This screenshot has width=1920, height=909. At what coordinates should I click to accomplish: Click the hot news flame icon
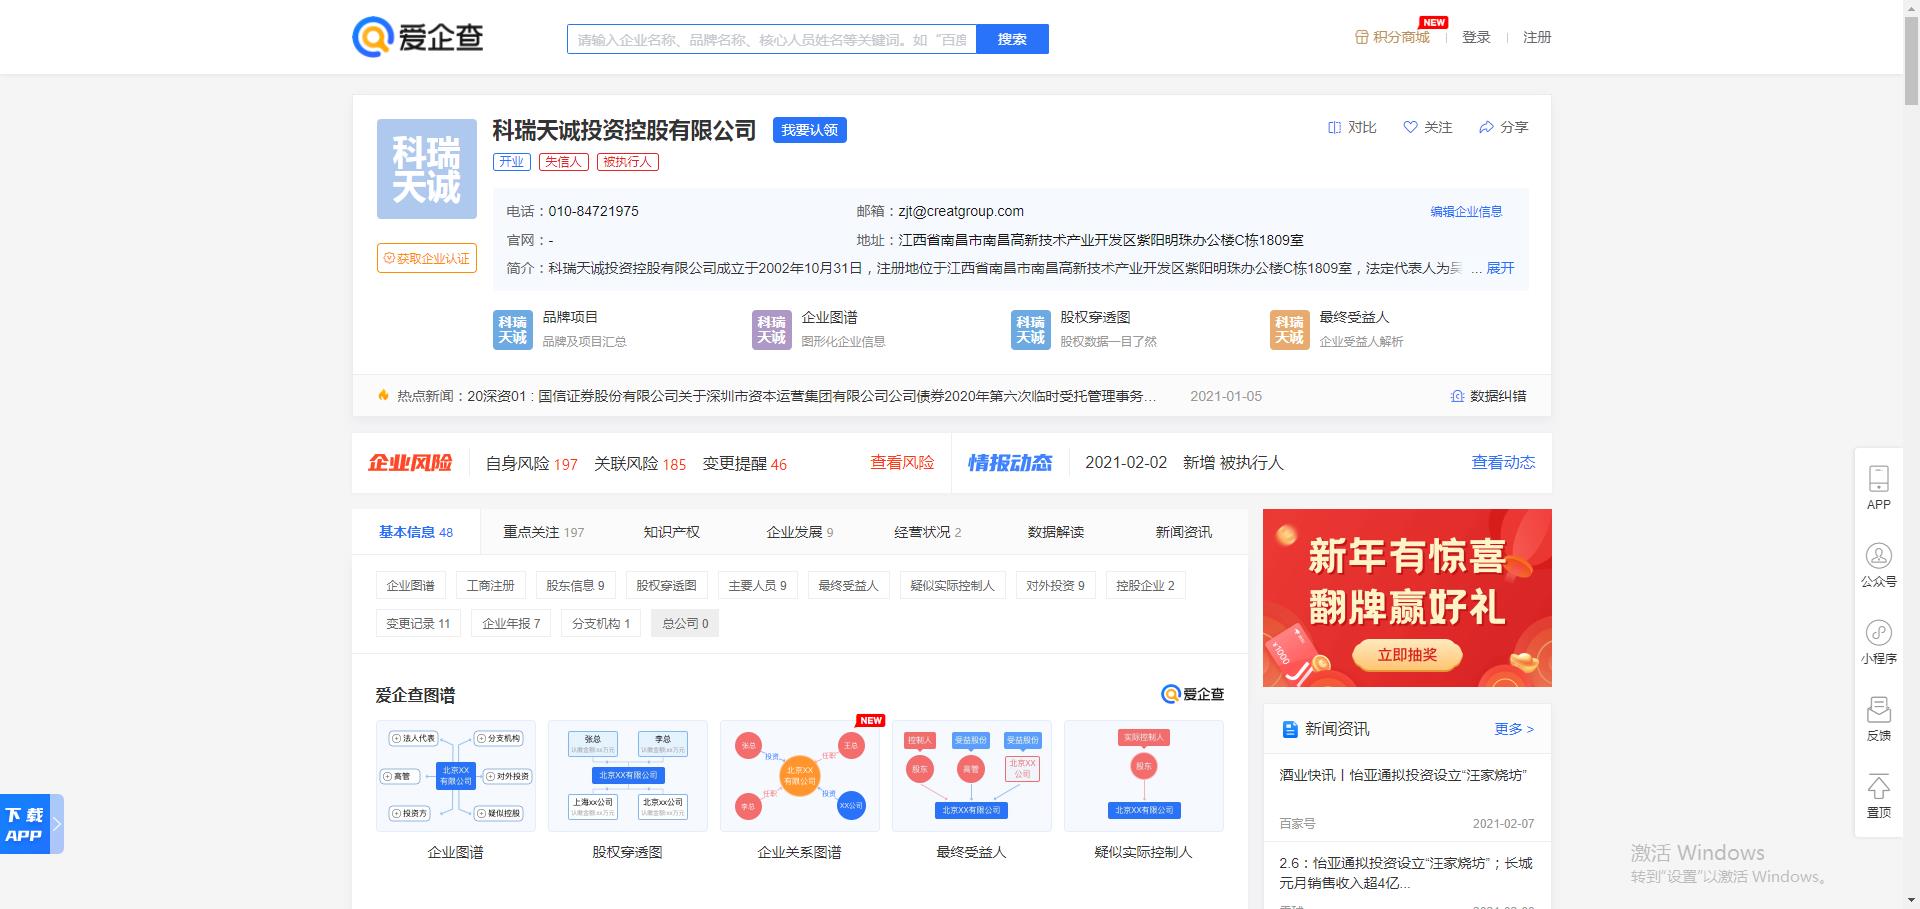click(383, 395)
